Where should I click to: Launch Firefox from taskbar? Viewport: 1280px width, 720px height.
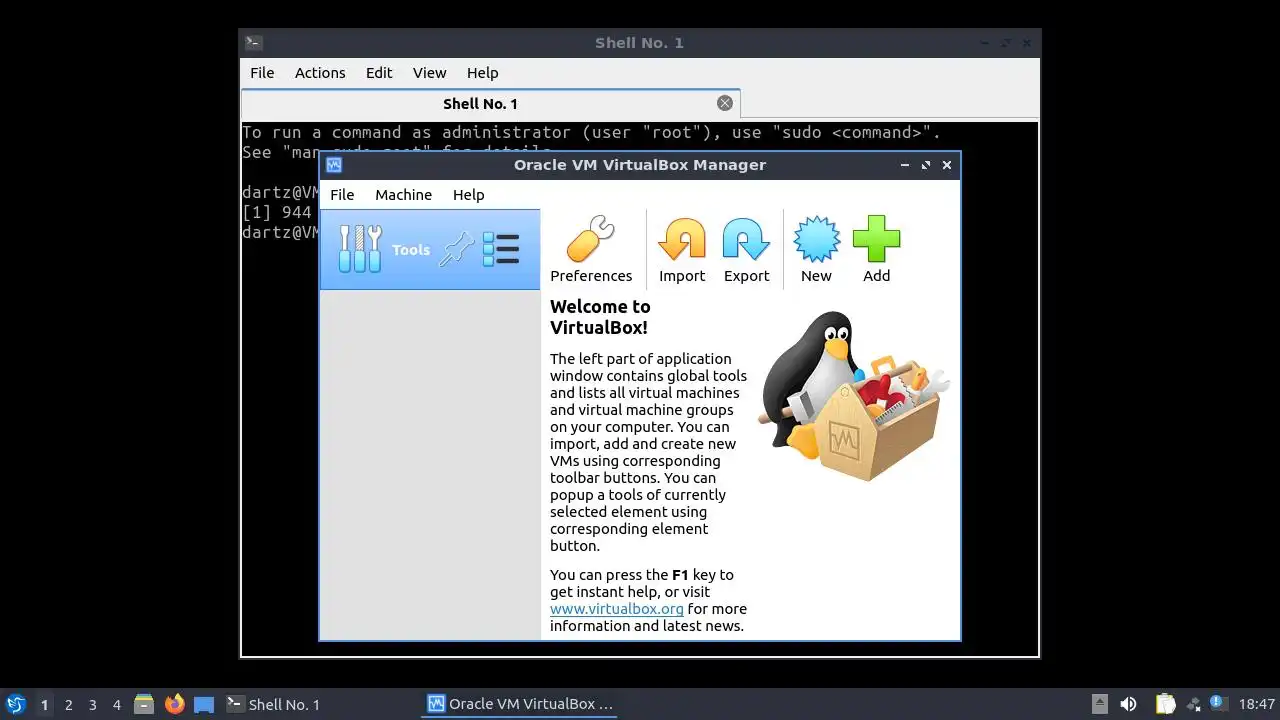(174, 704)
